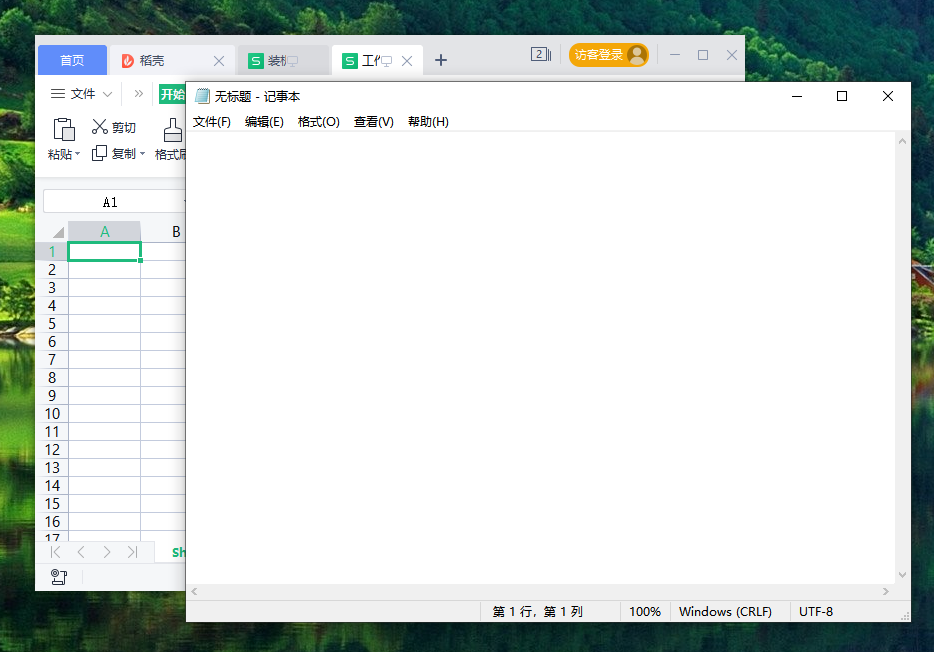The width and height of the screenshot is (934, 652).
Task: Expand the hidden ribbon tabs chevron
Action: (x=138, y=94)
